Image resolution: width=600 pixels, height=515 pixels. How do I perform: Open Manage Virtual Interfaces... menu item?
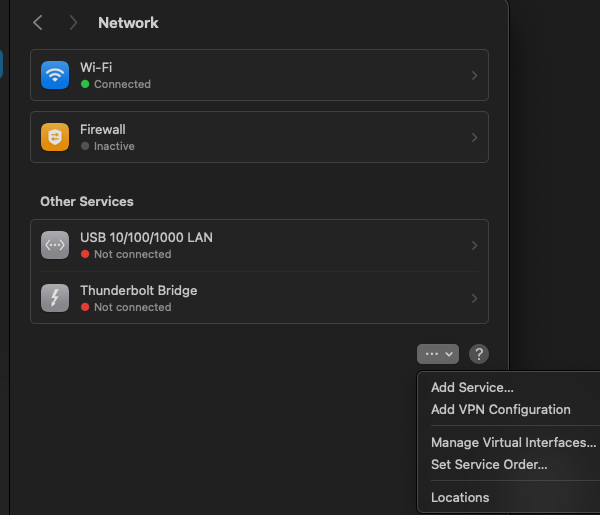coord(513,442)
